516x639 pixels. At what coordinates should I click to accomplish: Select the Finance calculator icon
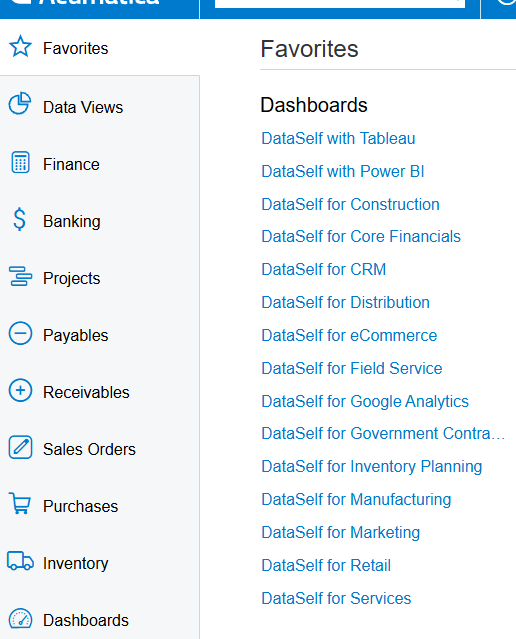pos(20,162)
